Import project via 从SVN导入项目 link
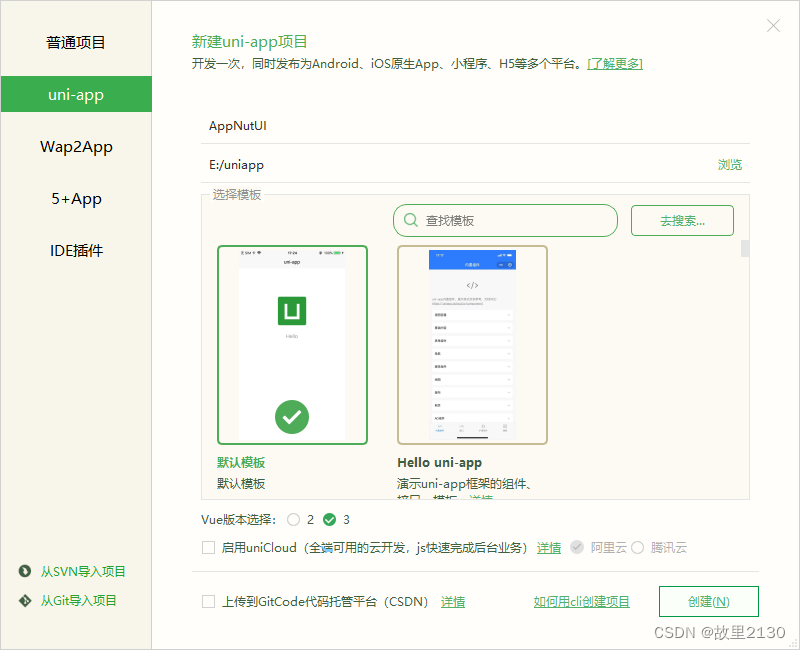The width and height of the screenshot is (800, 650). pos(83,571)
